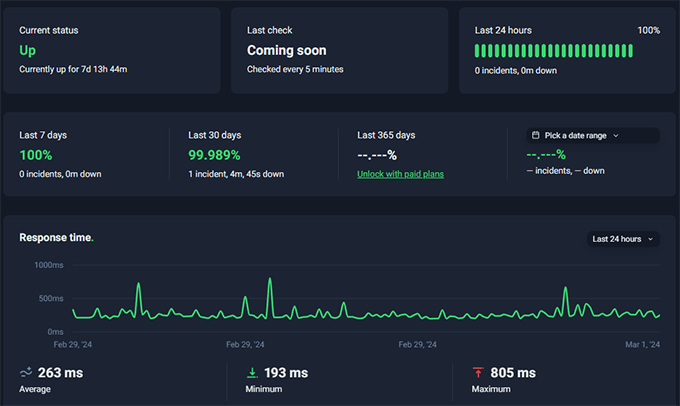
Task: Click the red maximum up-arrow icon
Action: [478, 373]
